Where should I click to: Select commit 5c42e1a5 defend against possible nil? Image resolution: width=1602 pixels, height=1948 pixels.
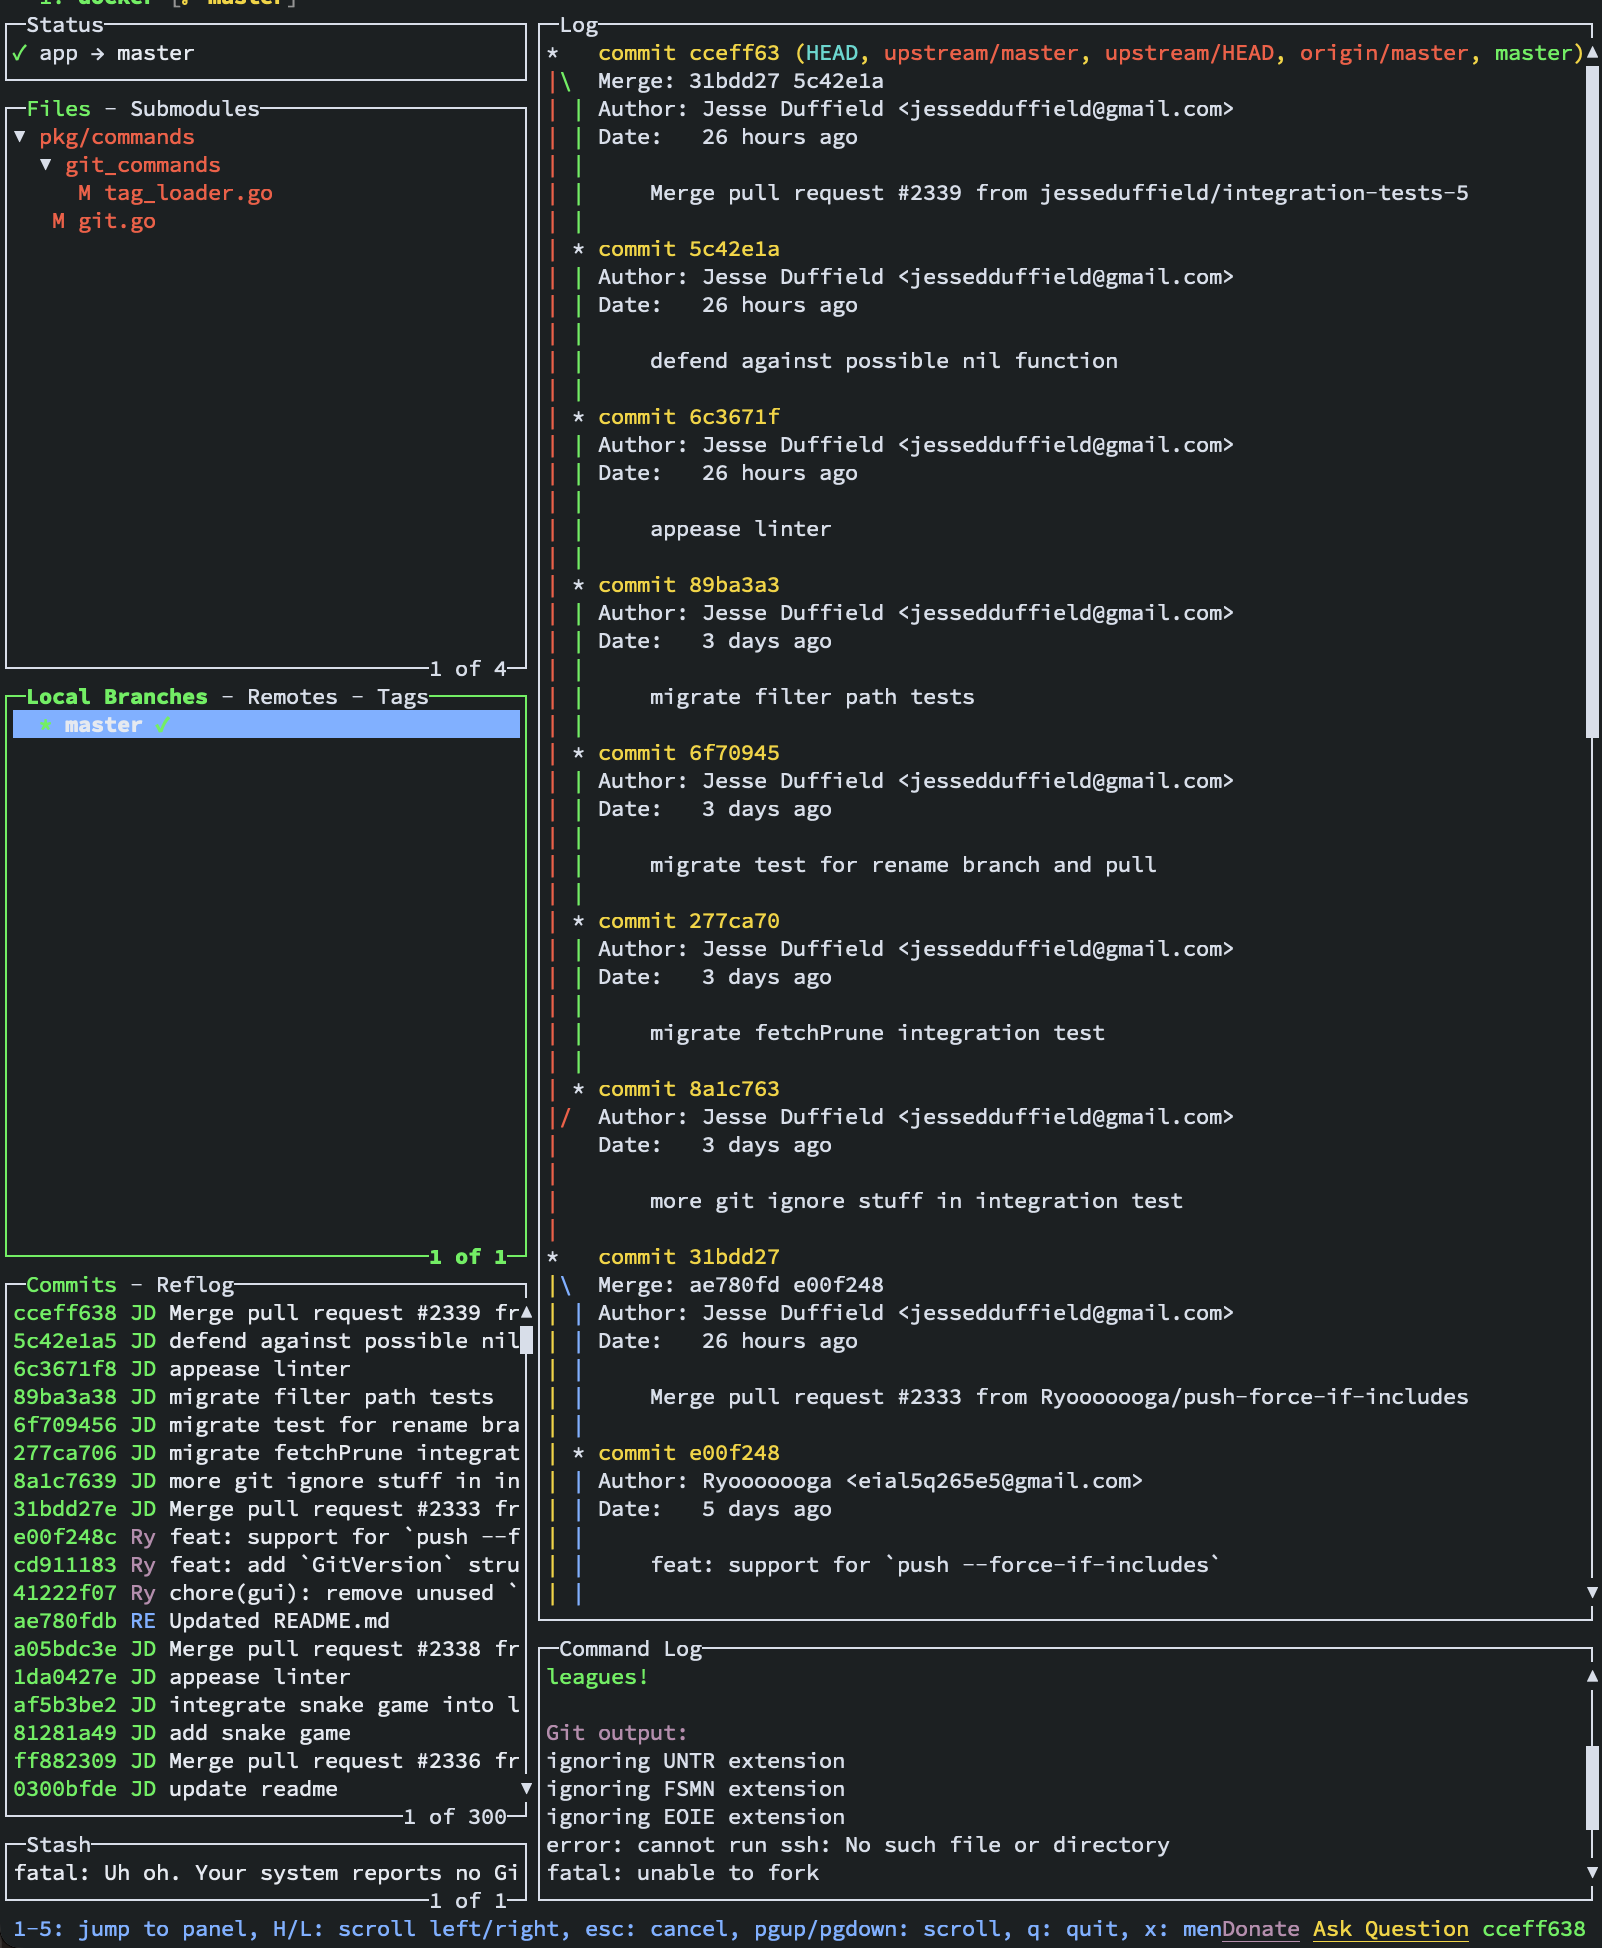pyautogui.click(x=266, y=1341)
